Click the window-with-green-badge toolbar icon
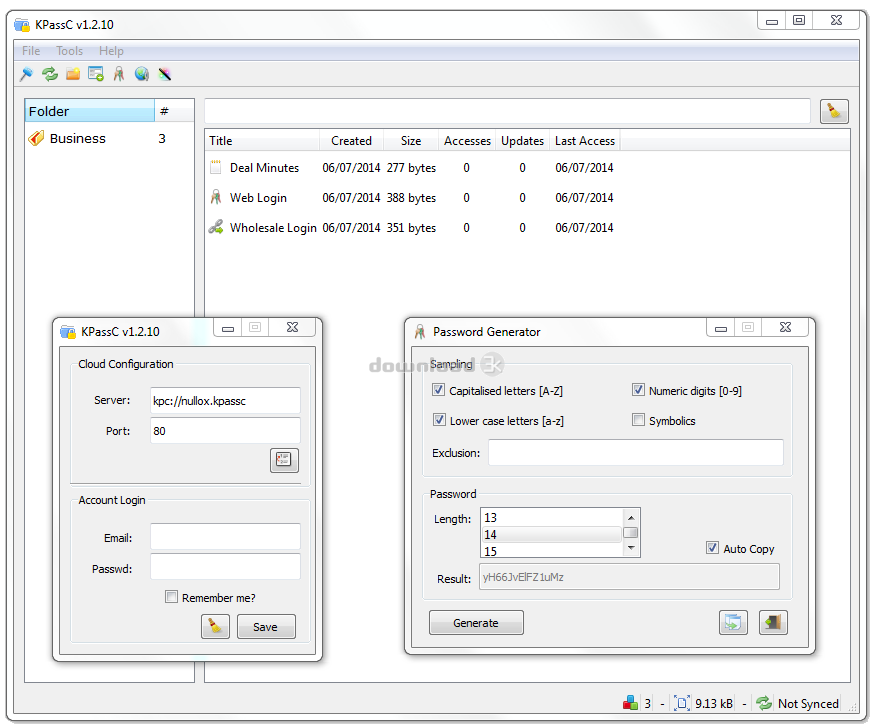The height and width of the screenshot is (728, 875). 96,74
